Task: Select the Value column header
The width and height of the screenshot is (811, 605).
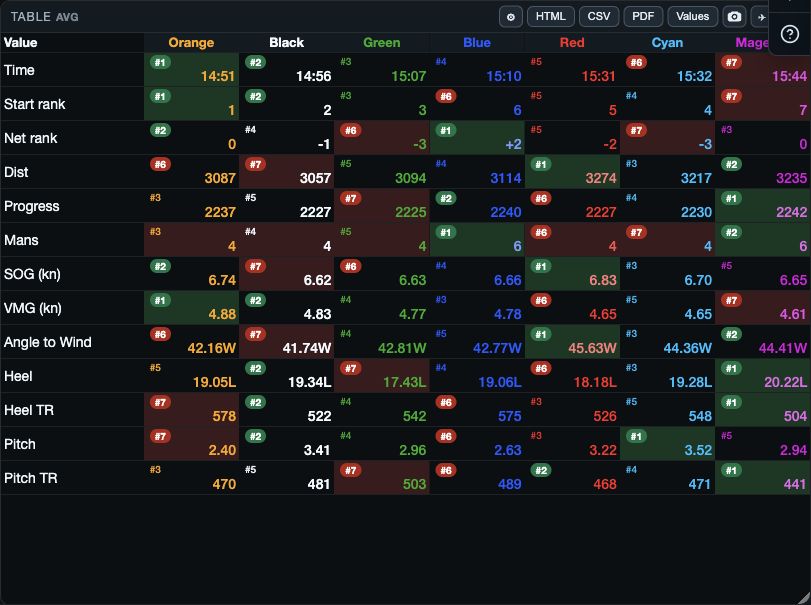Action: click(x=21, y=42)
